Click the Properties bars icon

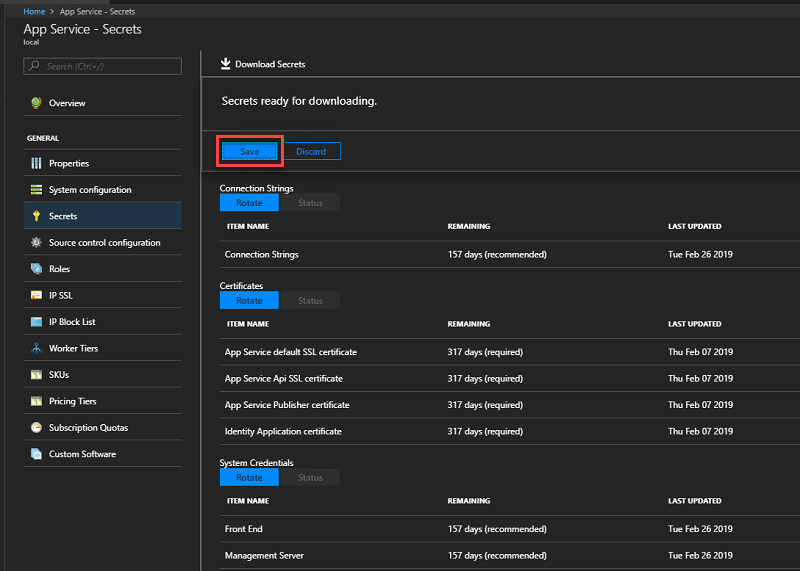tap(36, 163)
